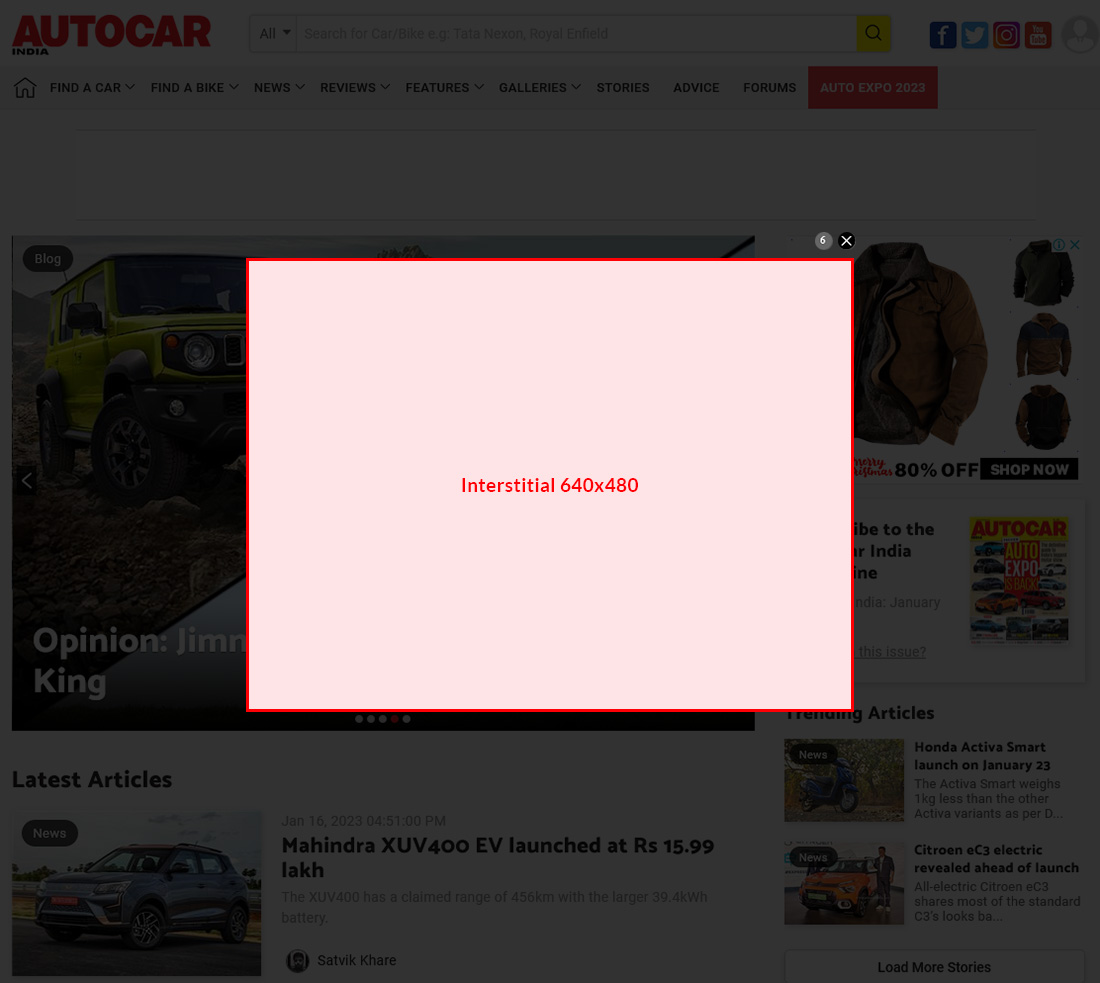Open the Advice page
Viewport: 1100px width, 983px height.
coord(696,88)
